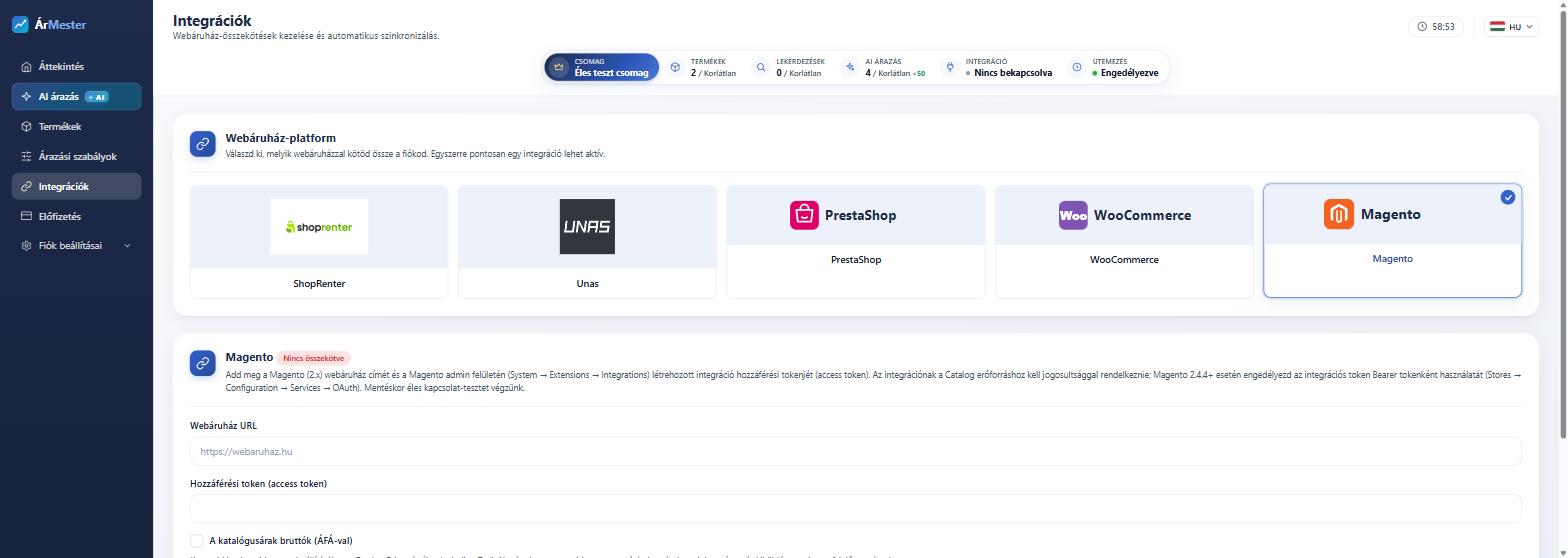1568x558 pixels.
Task: Click the Áttekintés home icon
Action: pyautogui.click(x=26, y=67)
